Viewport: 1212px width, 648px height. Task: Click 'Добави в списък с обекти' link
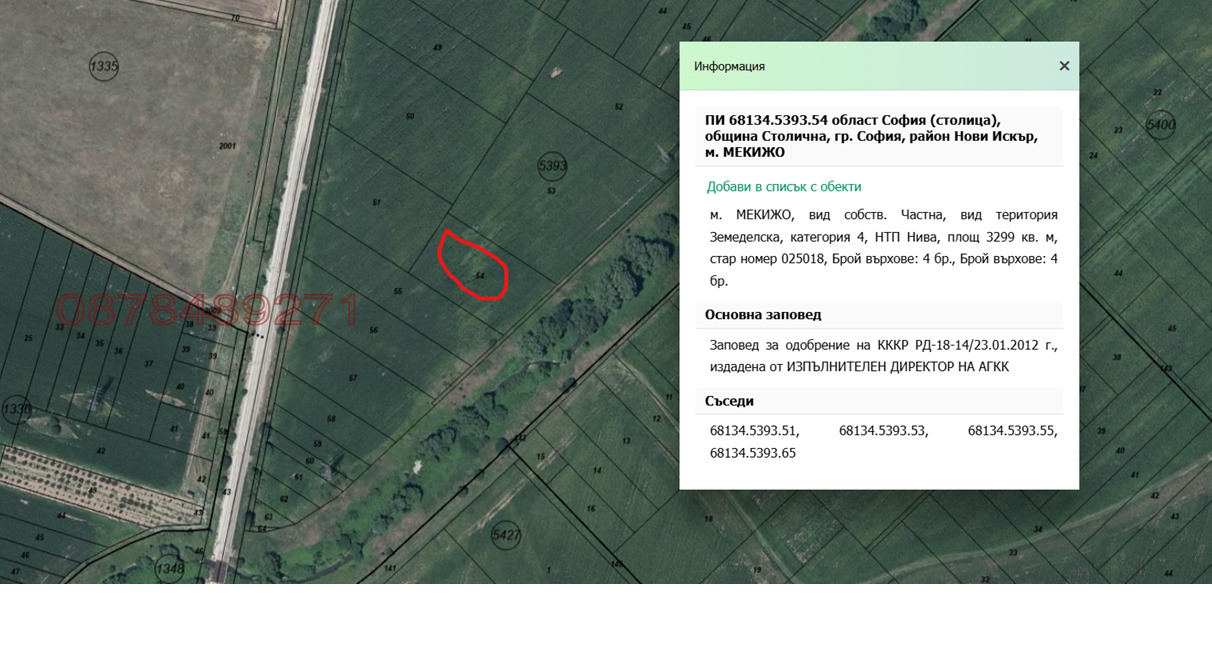point(783,187)
